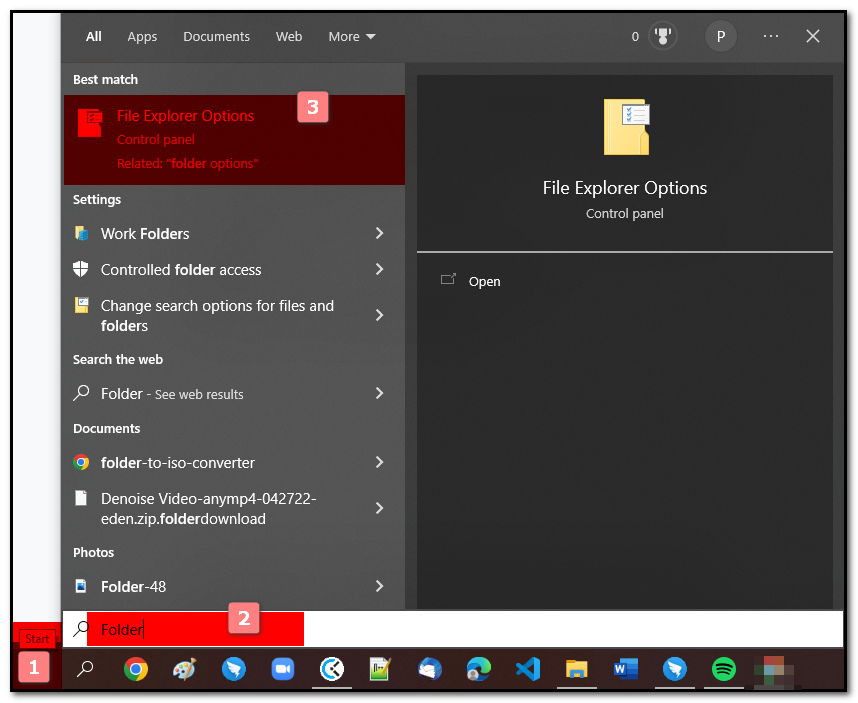
Task: Click the File Explorer Options title in preview
Action: pos(625,188)
